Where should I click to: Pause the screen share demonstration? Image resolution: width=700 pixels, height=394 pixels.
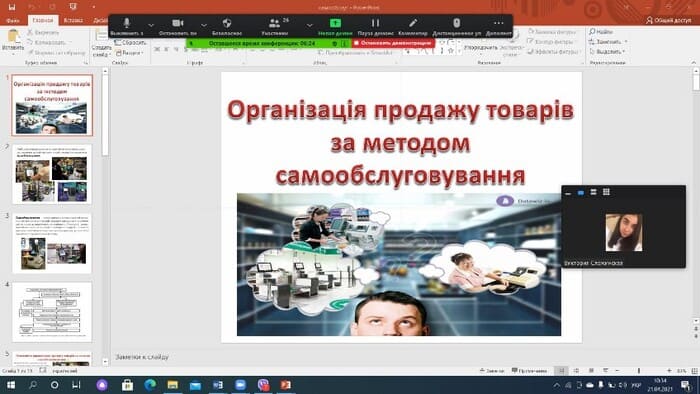pyautogui.click(x=375, y=26)
